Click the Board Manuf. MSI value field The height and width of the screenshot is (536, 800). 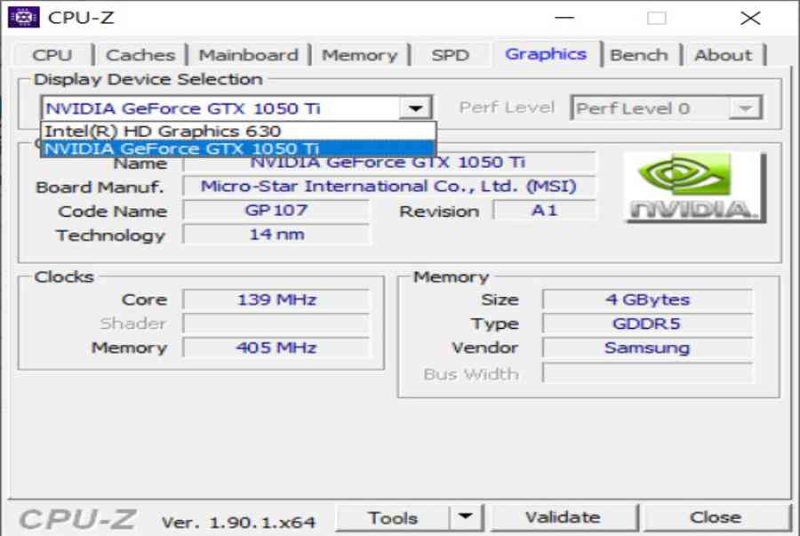[389, 186]
